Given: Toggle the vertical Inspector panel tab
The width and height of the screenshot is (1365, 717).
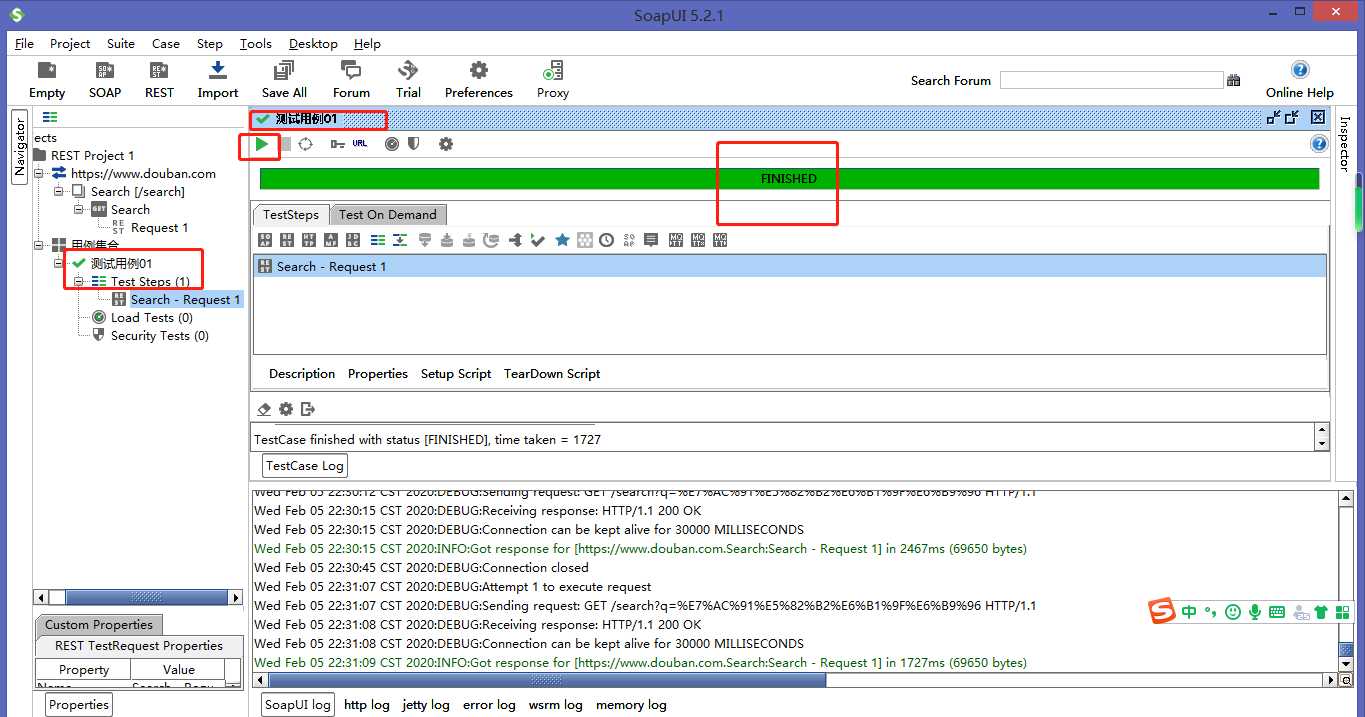Looking at the screenshot, I should tap(1344, 144).
